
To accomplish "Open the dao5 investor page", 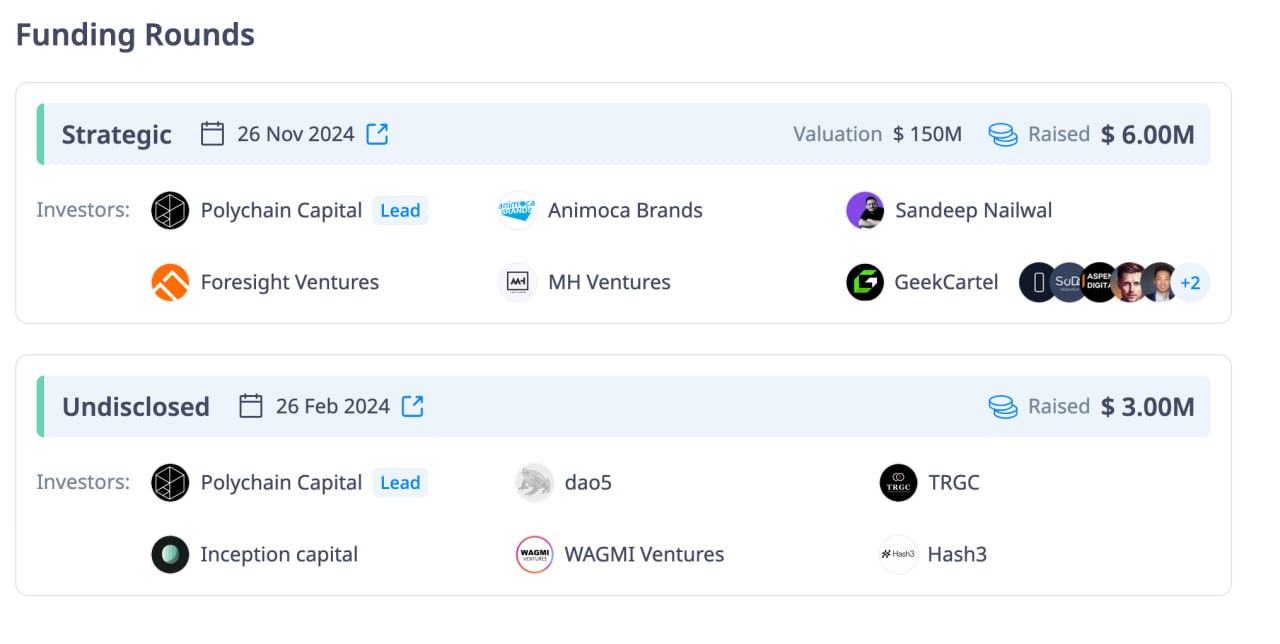I will tap(588, 483).
